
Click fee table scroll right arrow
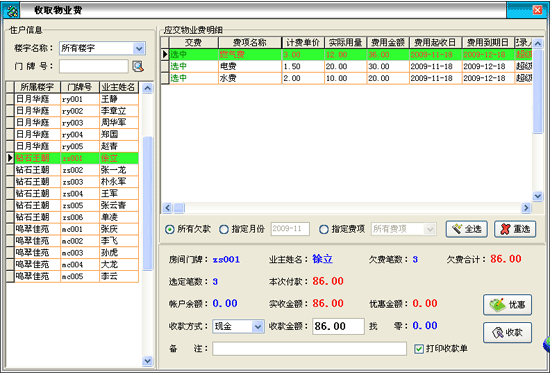(526, 208)
